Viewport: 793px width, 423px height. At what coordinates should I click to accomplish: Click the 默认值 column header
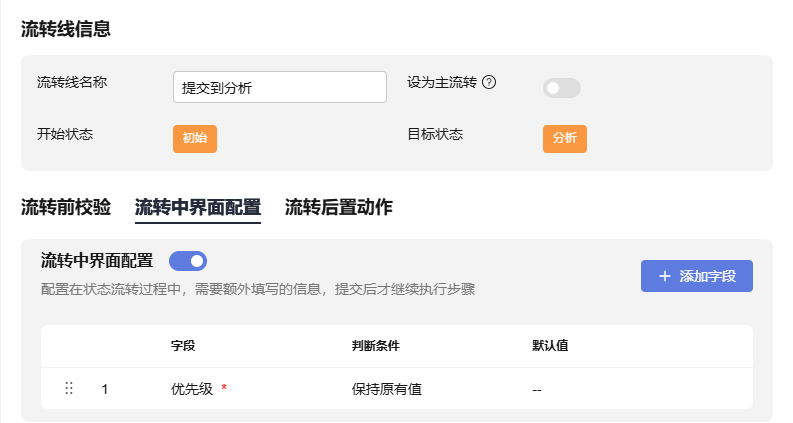(550, 346)
